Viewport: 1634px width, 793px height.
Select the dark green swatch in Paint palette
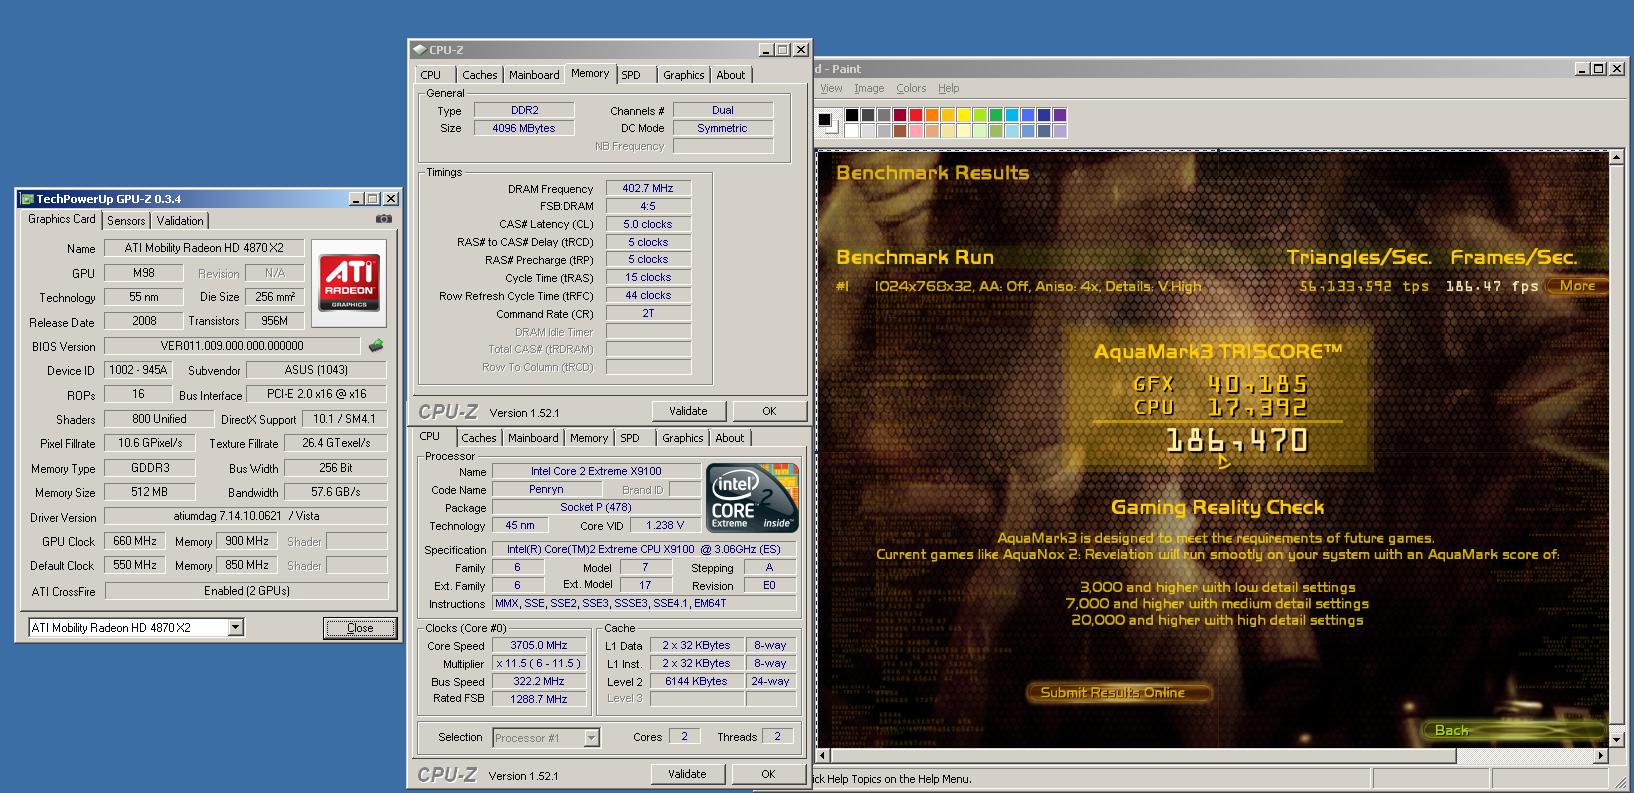(995, 115)
